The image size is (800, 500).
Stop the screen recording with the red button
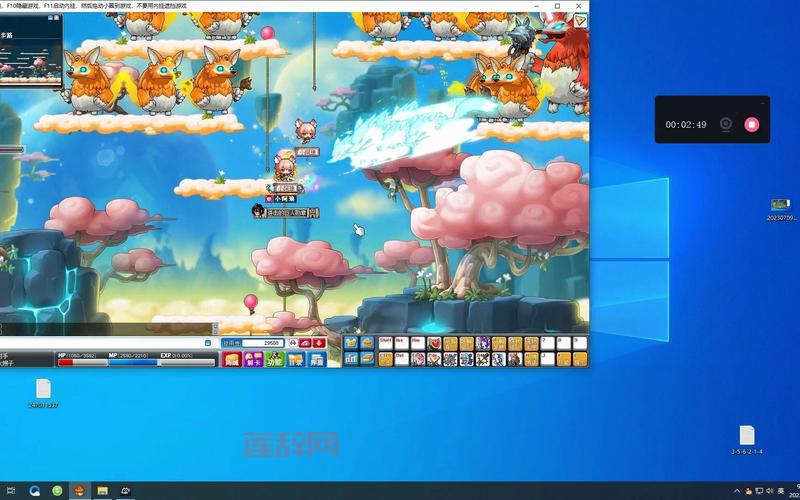click(752, 125)
